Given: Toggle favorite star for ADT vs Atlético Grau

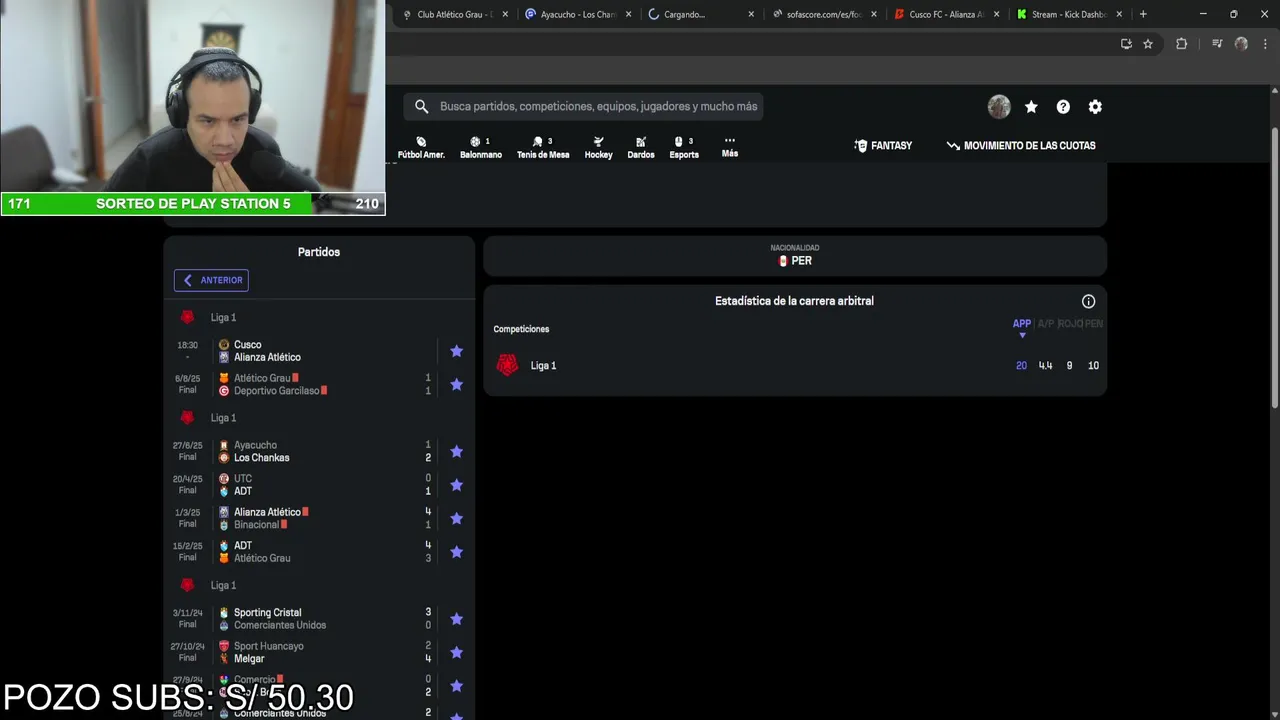Looking at the screenshot, I should 456,552.
